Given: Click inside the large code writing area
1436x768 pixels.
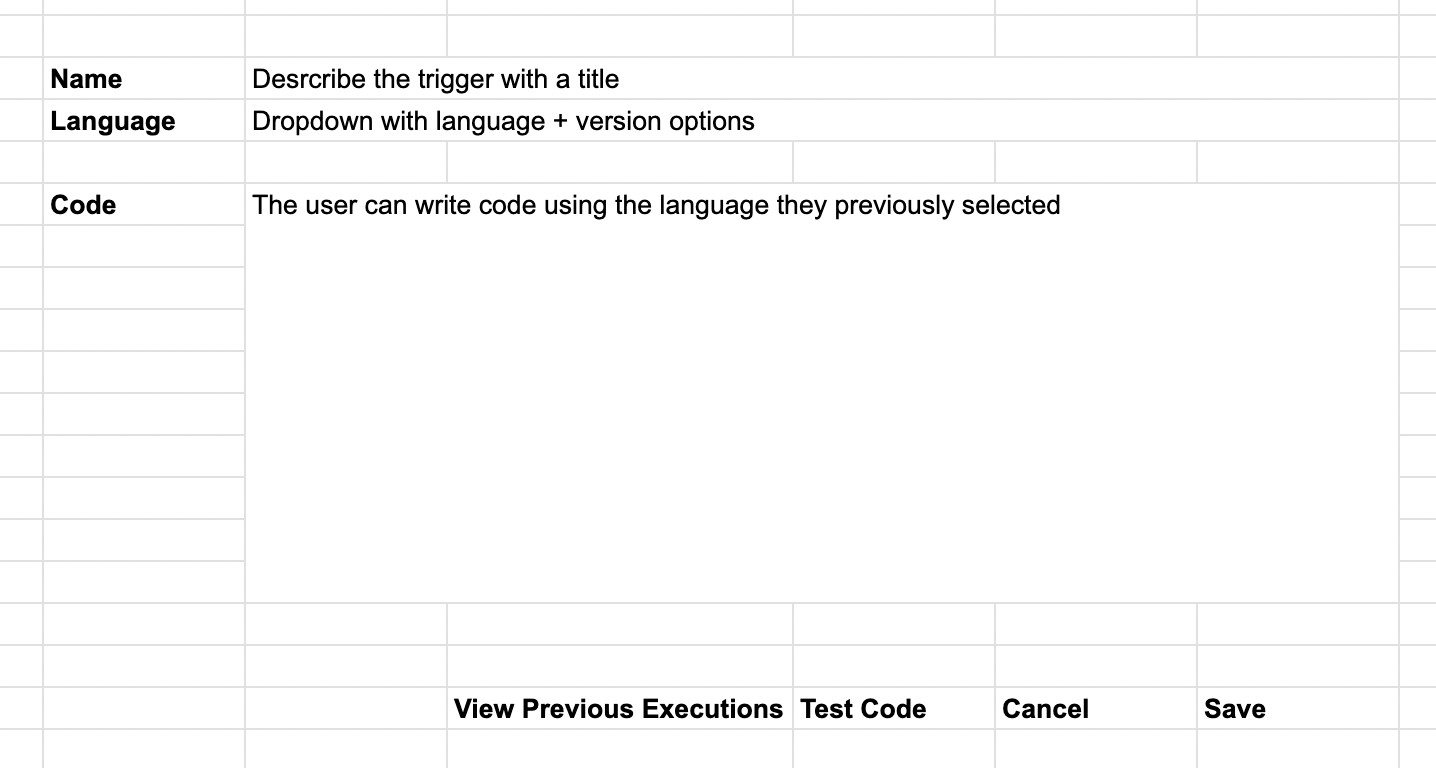Looking at the screenshot, I should click(821, 393).
